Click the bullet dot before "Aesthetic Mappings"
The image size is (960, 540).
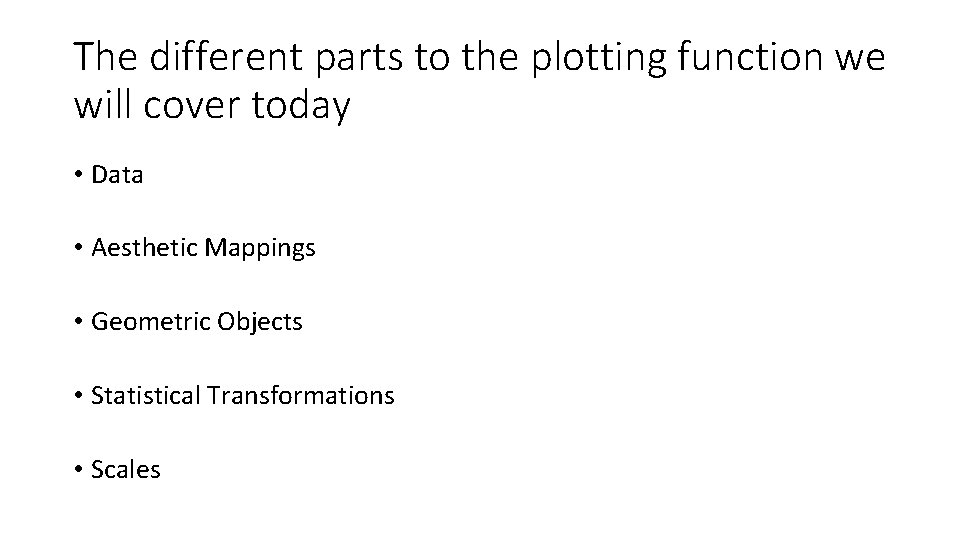tap(78, 248)
